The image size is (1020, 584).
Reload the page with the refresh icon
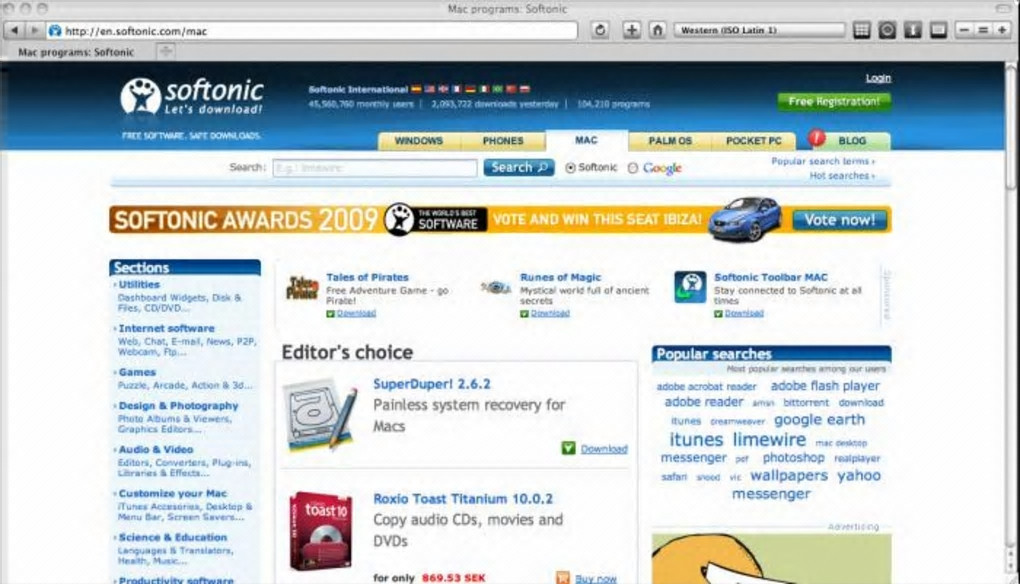pyautogui.click(x=600, y=30)
